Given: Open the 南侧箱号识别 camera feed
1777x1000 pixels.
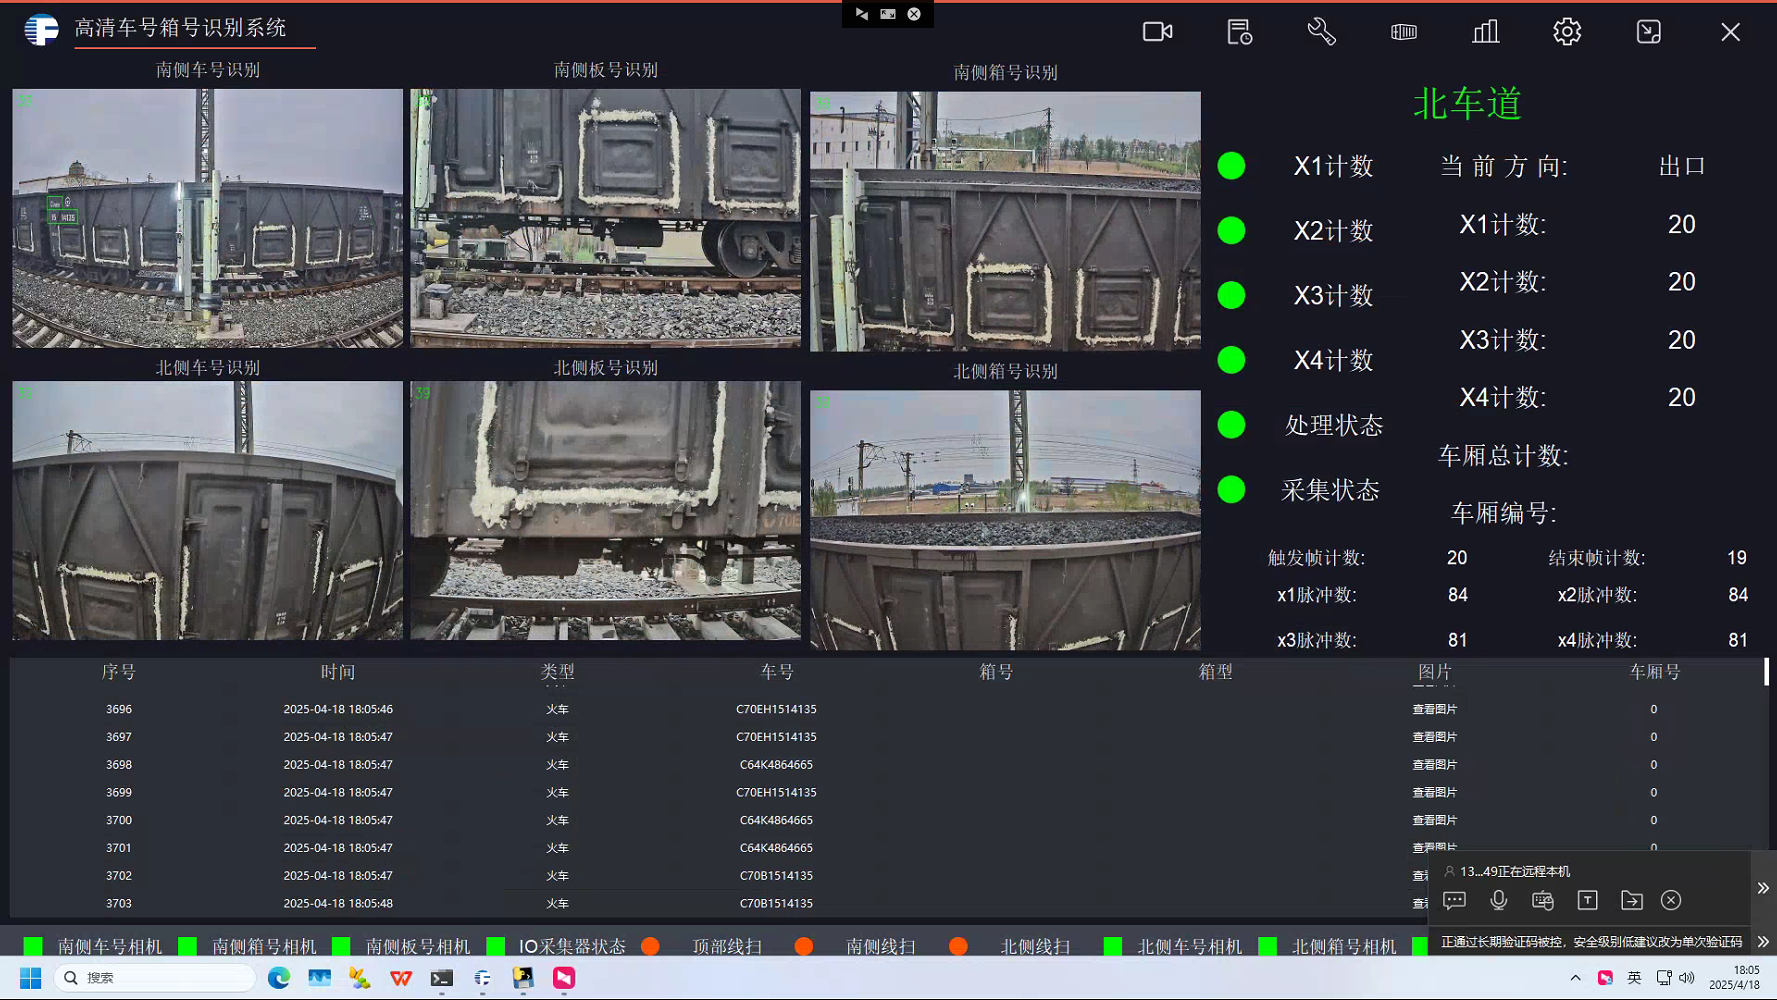Looking at the screenshot, I should (1005, 221).
